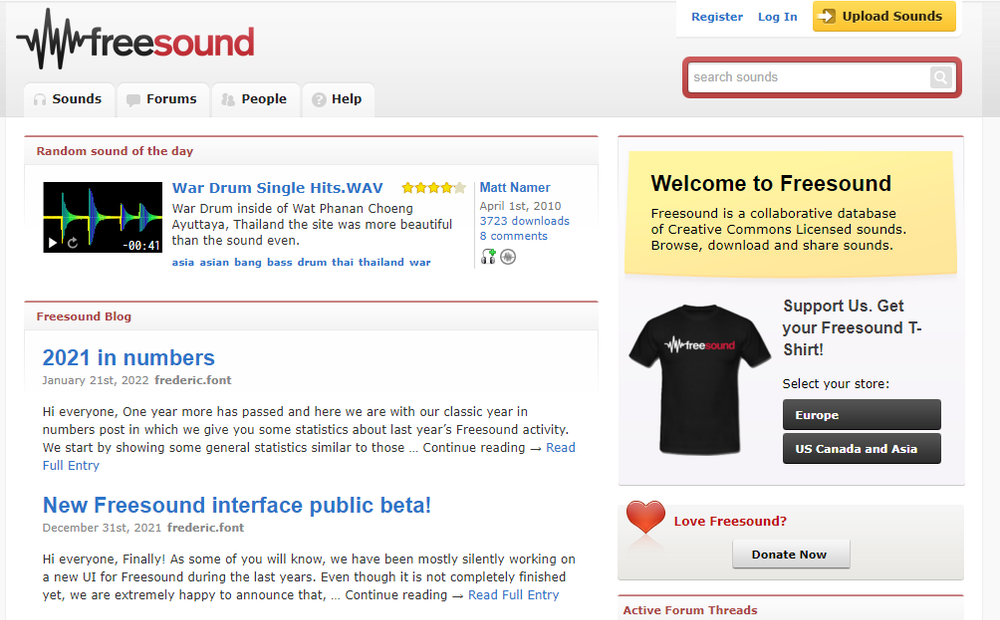The image size is (1000, 620).
Task: Click the Freesound waveform logo
Action: click(x=135, y=40)
